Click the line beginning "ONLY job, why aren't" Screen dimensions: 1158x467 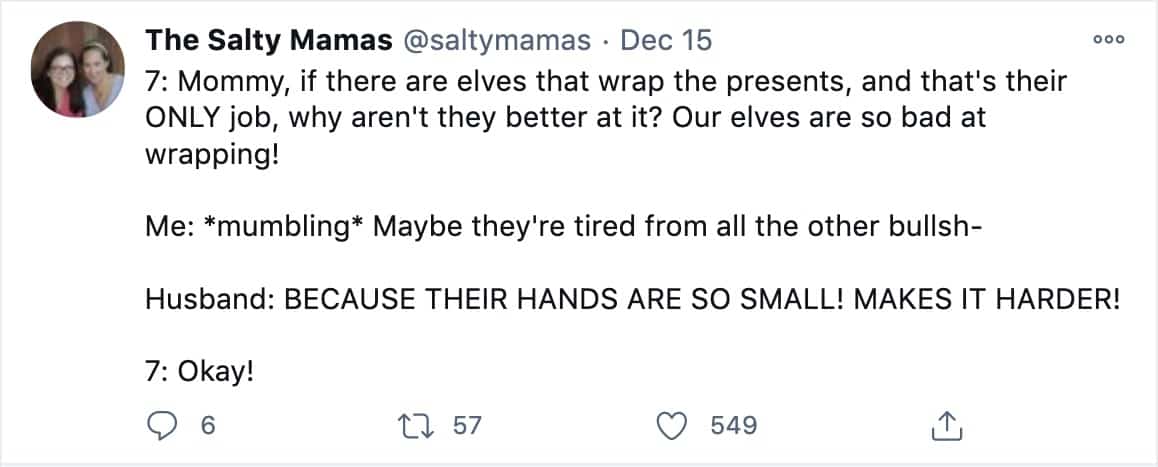click(566, 118)
